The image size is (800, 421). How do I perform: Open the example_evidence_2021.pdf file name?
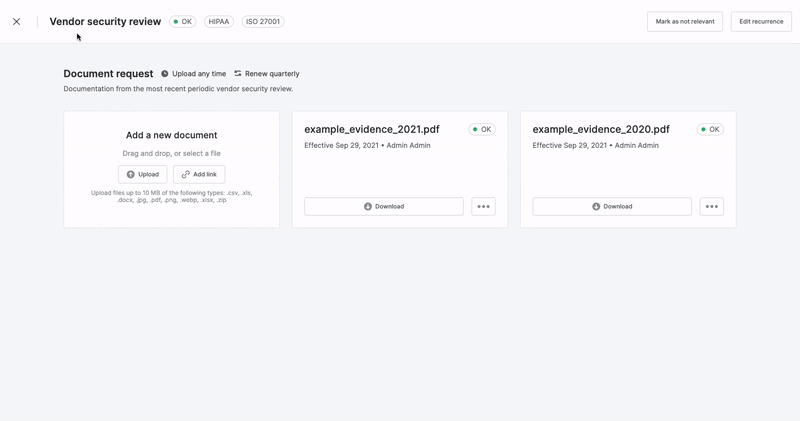click(372, 130)
